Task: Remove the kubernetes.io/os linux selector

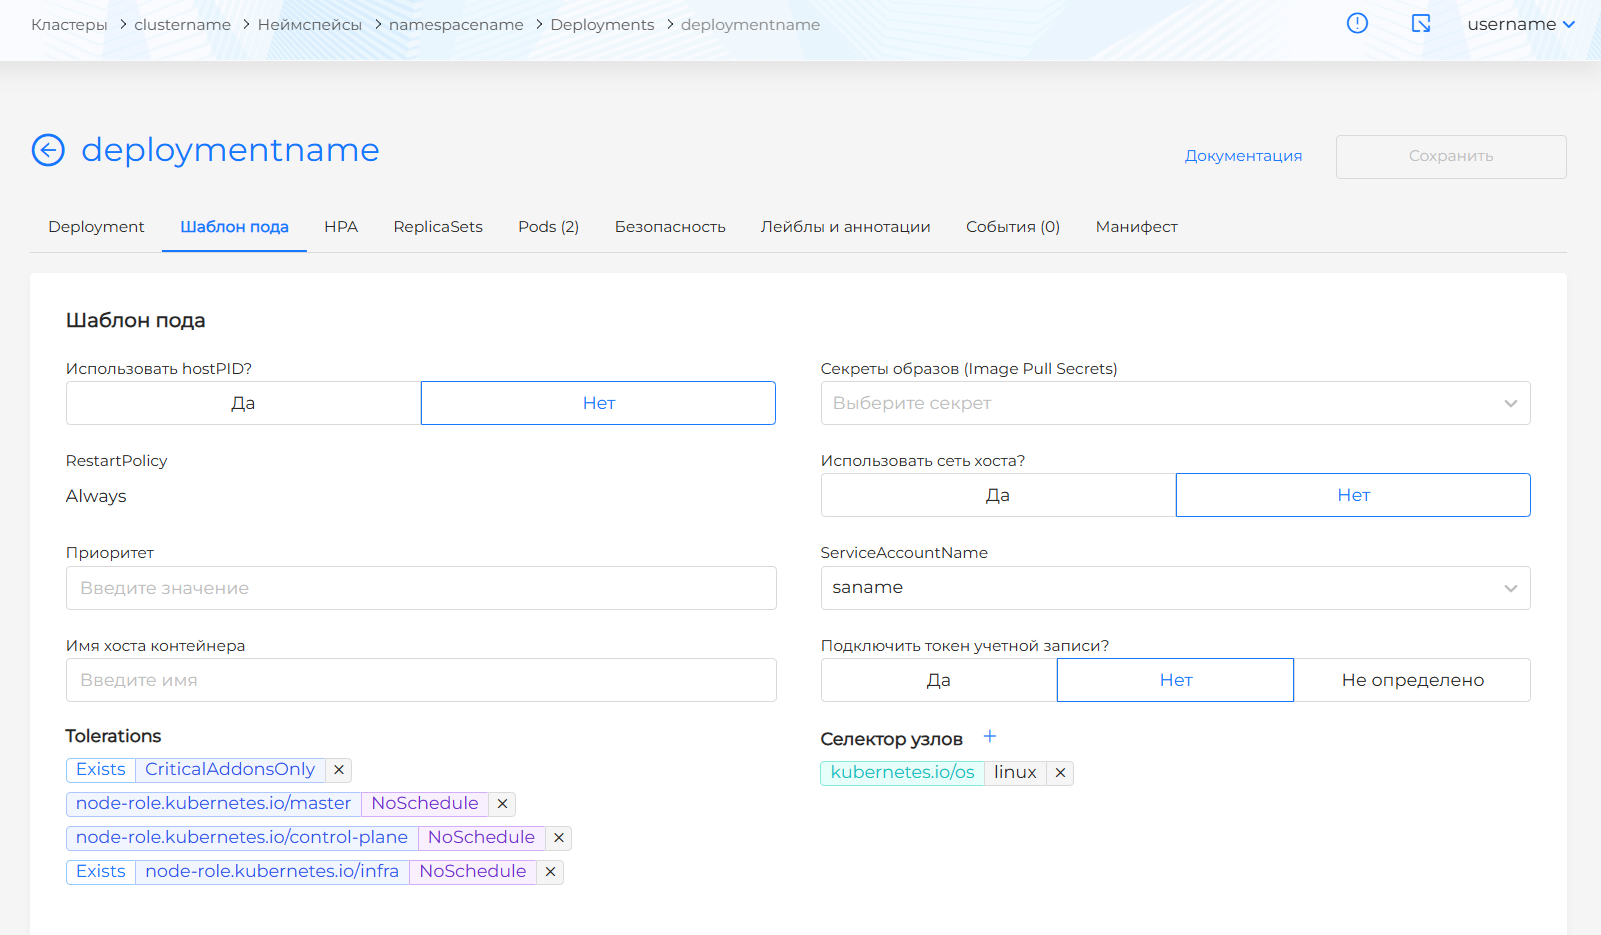Action: click(1060, 773)
